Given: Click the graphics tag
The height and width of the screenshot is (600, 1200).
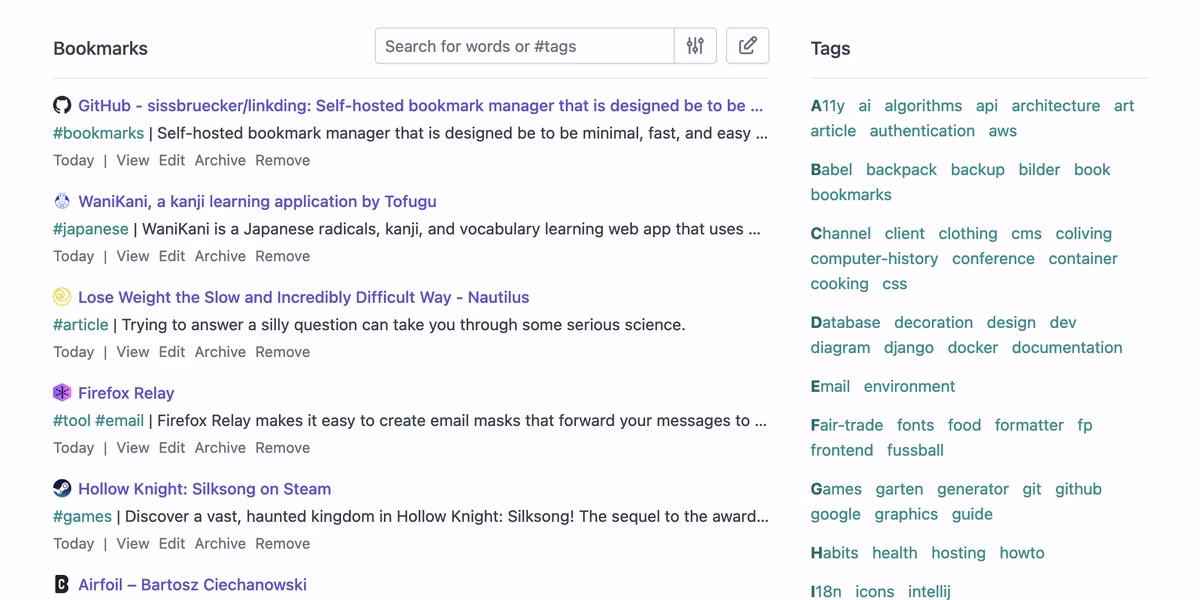Looking at the screenshot, I should coord(906,515).
